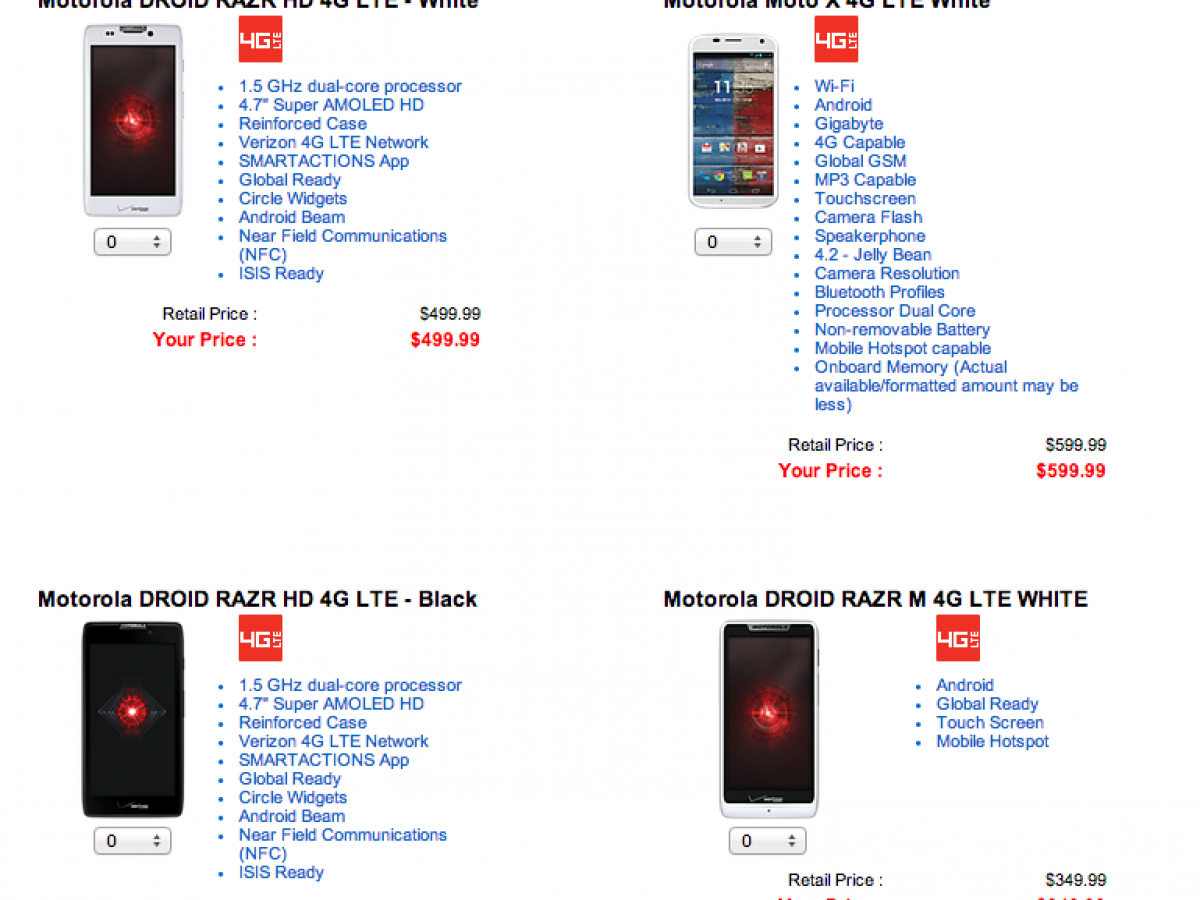Screen dimensions: 1200x900
Task: Open quantity dropdown for Moto X
Action: 733,242
